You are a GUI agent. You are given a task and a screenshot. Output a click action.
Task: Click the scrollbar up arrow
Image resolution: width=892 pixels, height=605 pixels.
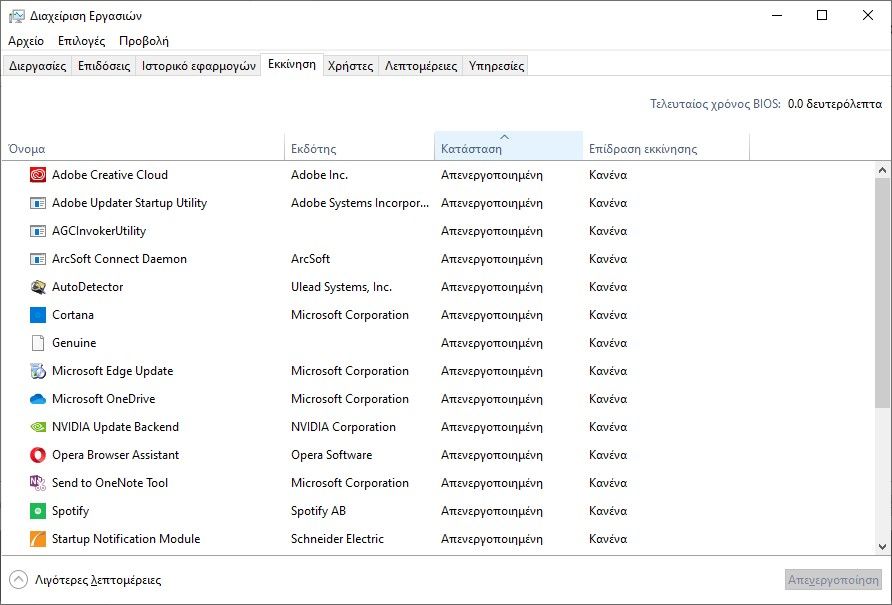pos(882,170)
